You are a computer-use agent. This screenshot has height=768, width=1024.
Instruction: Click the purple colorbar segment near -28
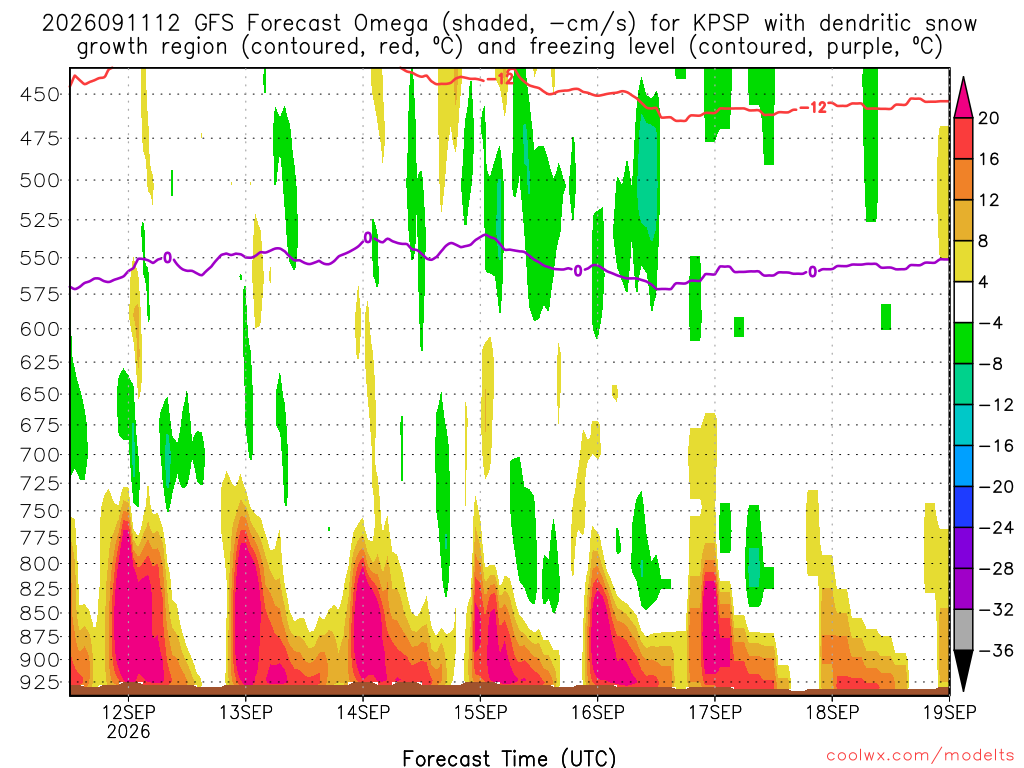963,588
